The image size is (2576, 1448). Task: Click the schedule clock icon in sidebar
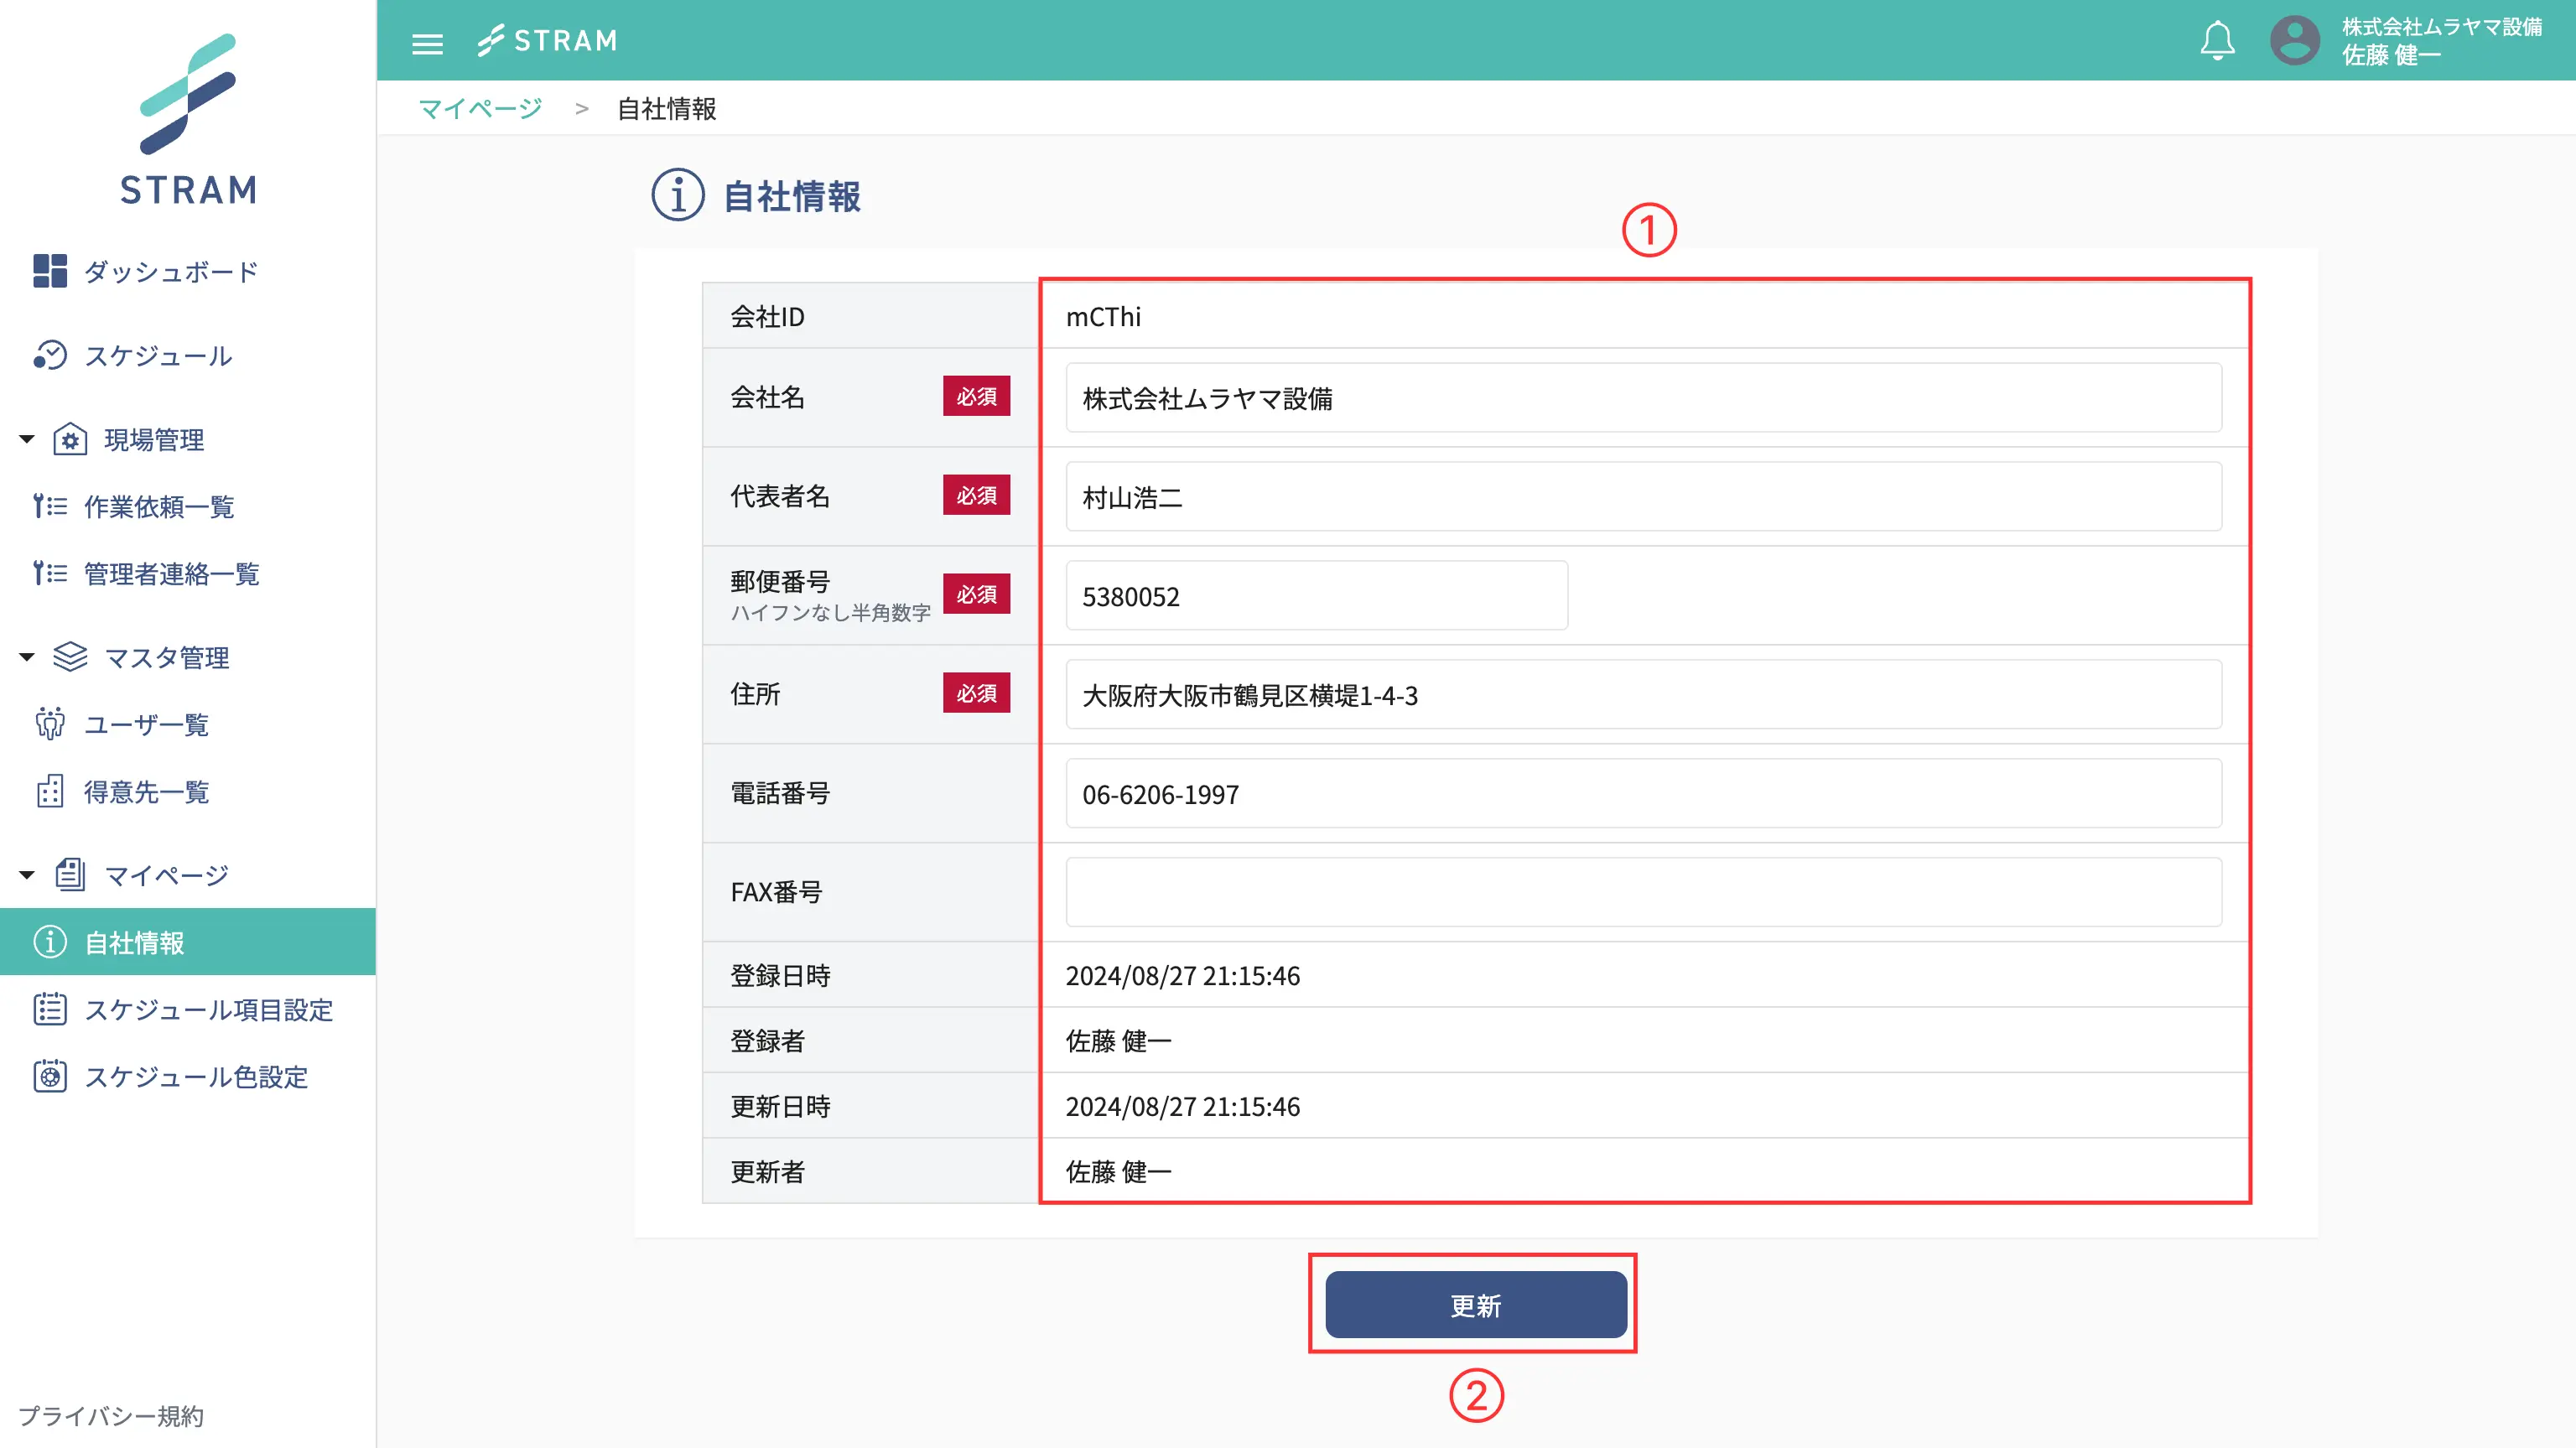(x=50, y=355)
